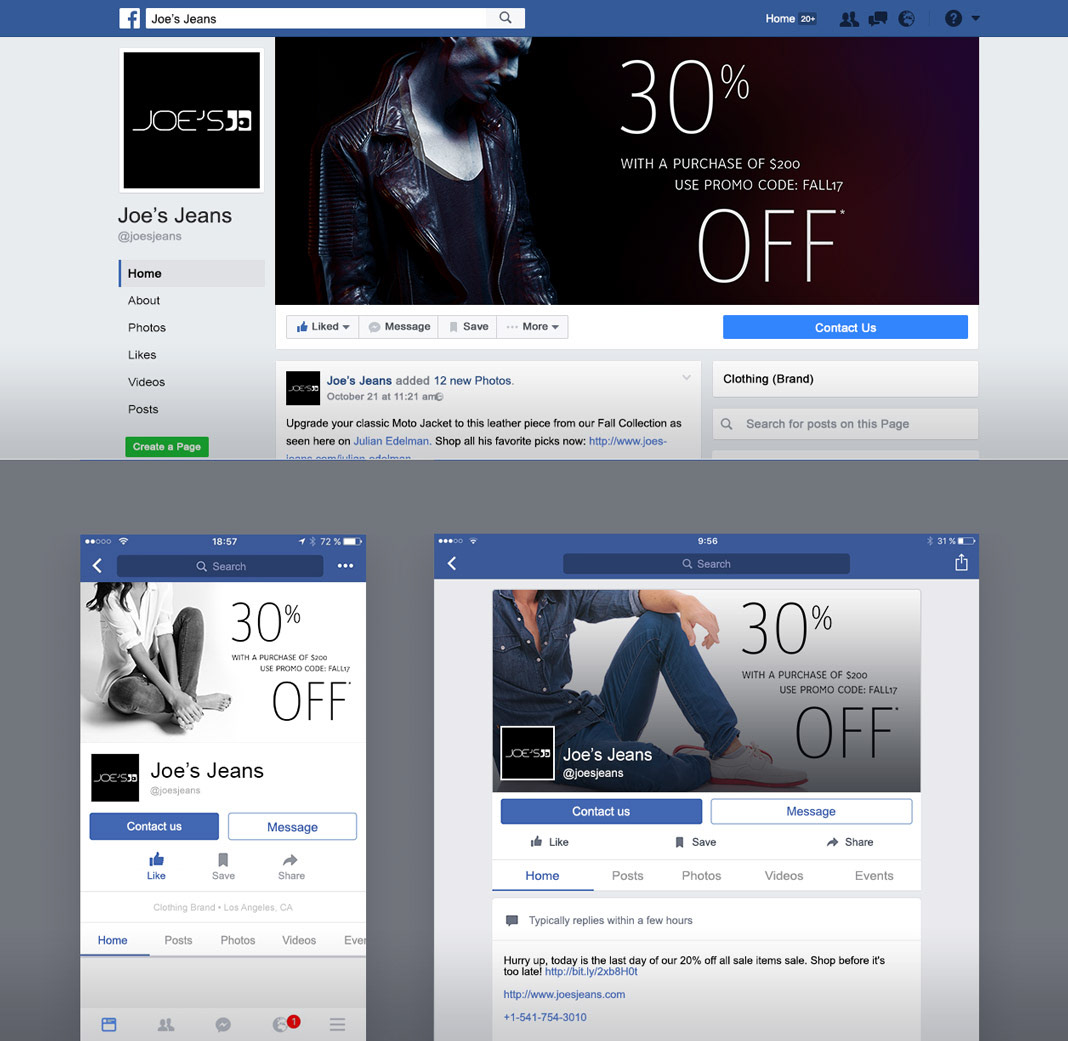Click the Joe's logo profile picture on desktop
Viewport: 1068px width, 1041px height.
[191, 120]
